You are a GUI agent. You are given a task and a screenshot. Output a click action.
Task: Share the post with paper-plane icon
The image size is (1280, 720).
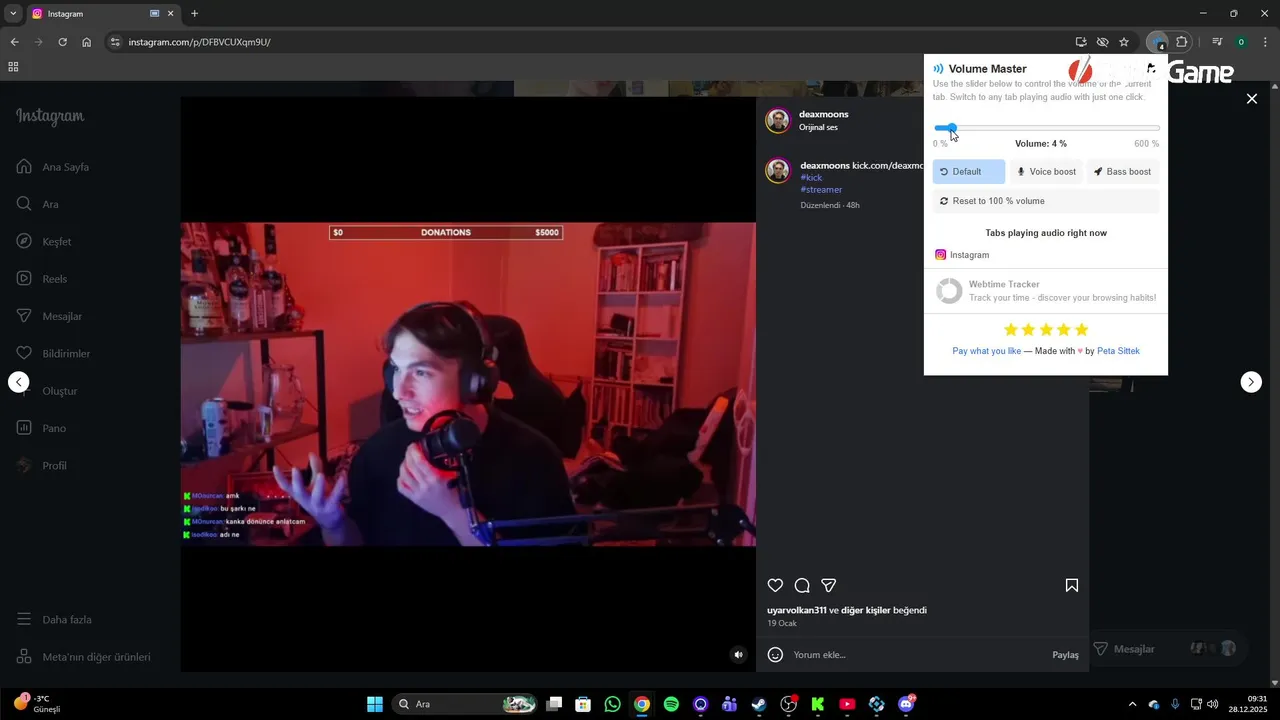(829, 585)
